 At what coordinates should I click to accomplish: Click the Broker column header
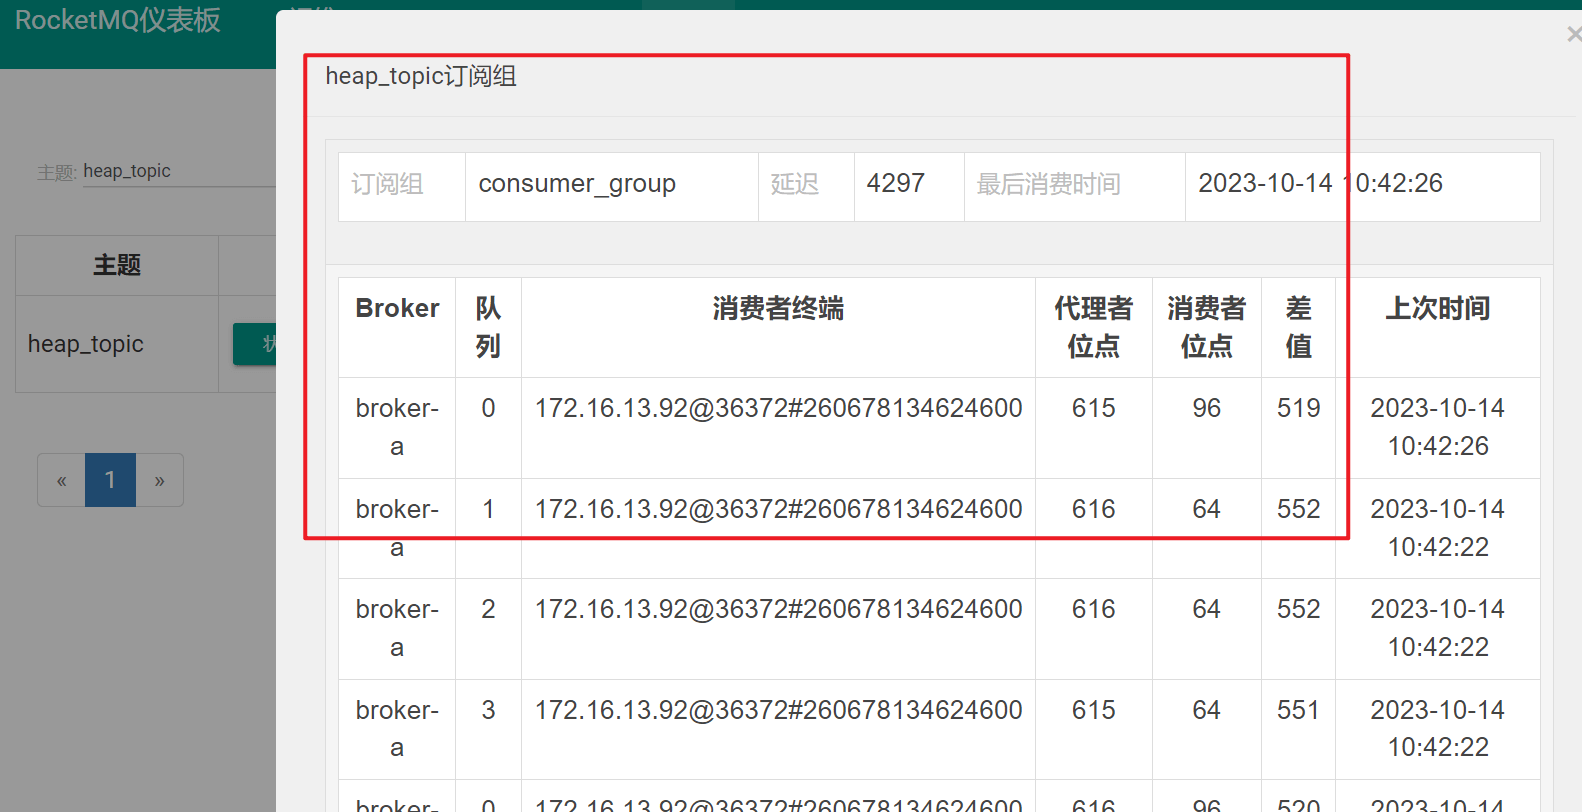coord(397,309)
